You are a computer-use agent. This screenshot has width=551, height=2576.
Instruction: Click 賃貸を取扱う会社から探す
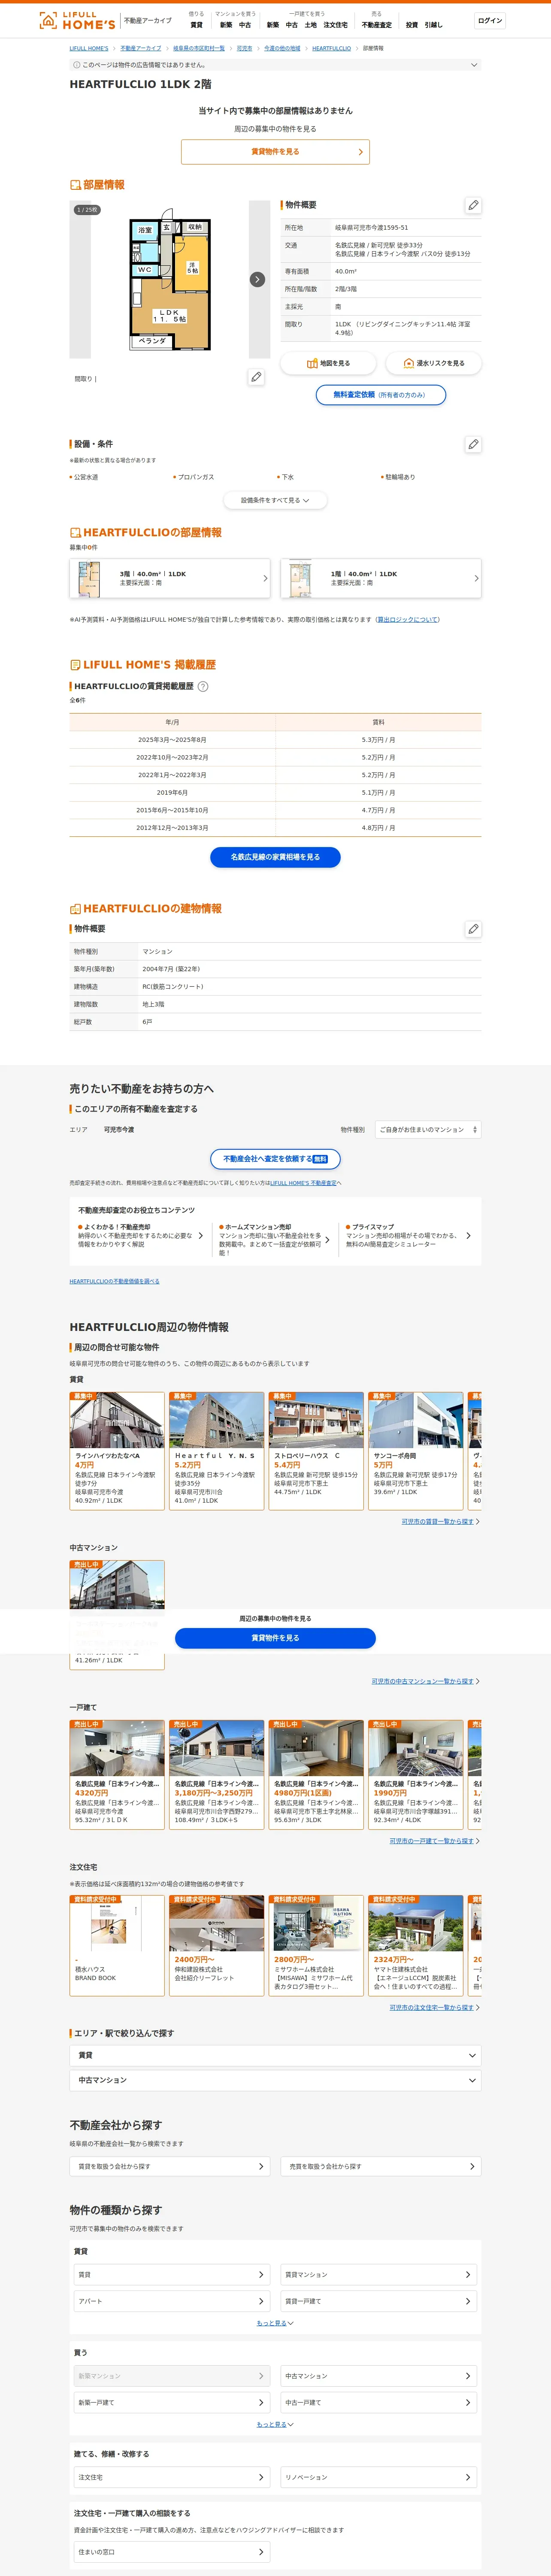tap(170, 2166)
